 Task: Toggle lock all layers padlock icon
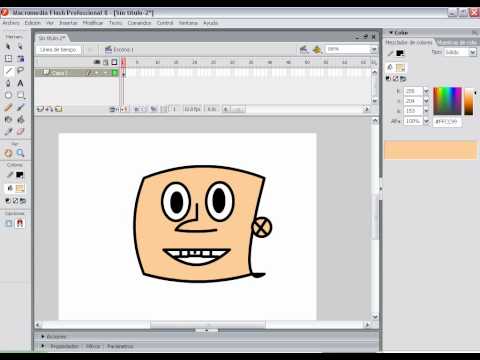[x=106, y=62]
